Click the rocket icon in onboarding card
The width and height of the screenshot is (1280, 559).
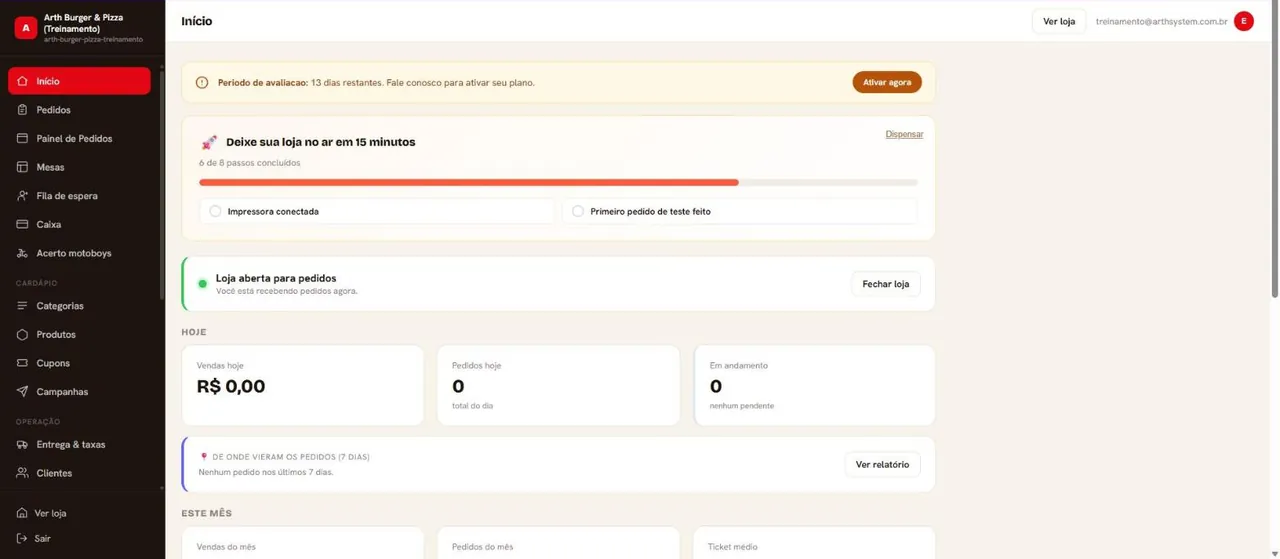[208, 142]
